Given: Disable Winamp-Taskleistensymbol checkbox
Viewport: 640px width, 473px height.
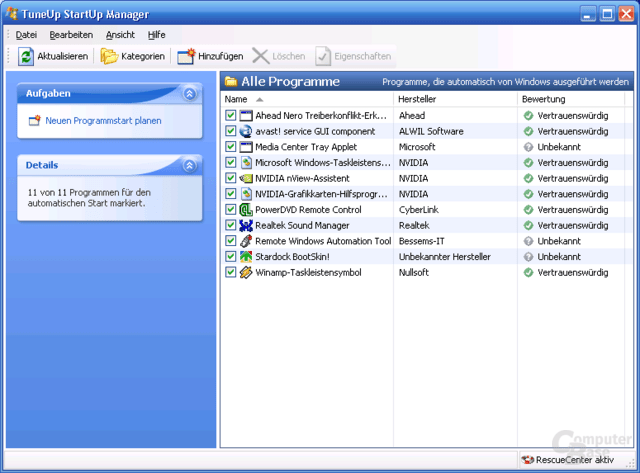Looking at the screenshot, I should click(231, 272).
